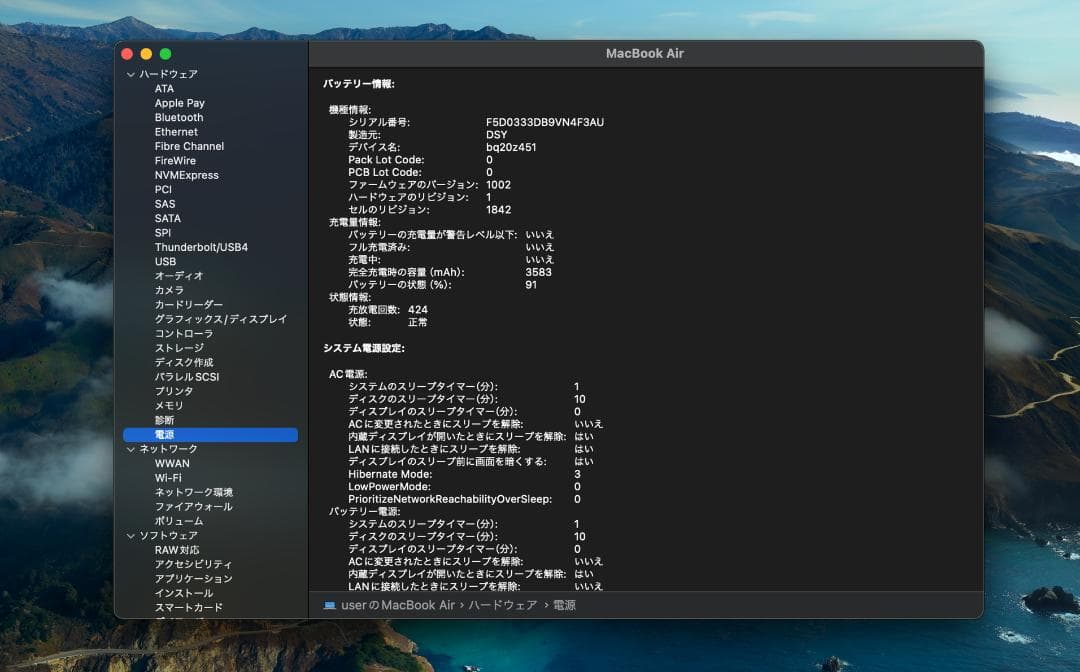Select the Apple Pay entry
This screenshot has width=1080, height=672.
pyautogui.click(x=180, y=102)
